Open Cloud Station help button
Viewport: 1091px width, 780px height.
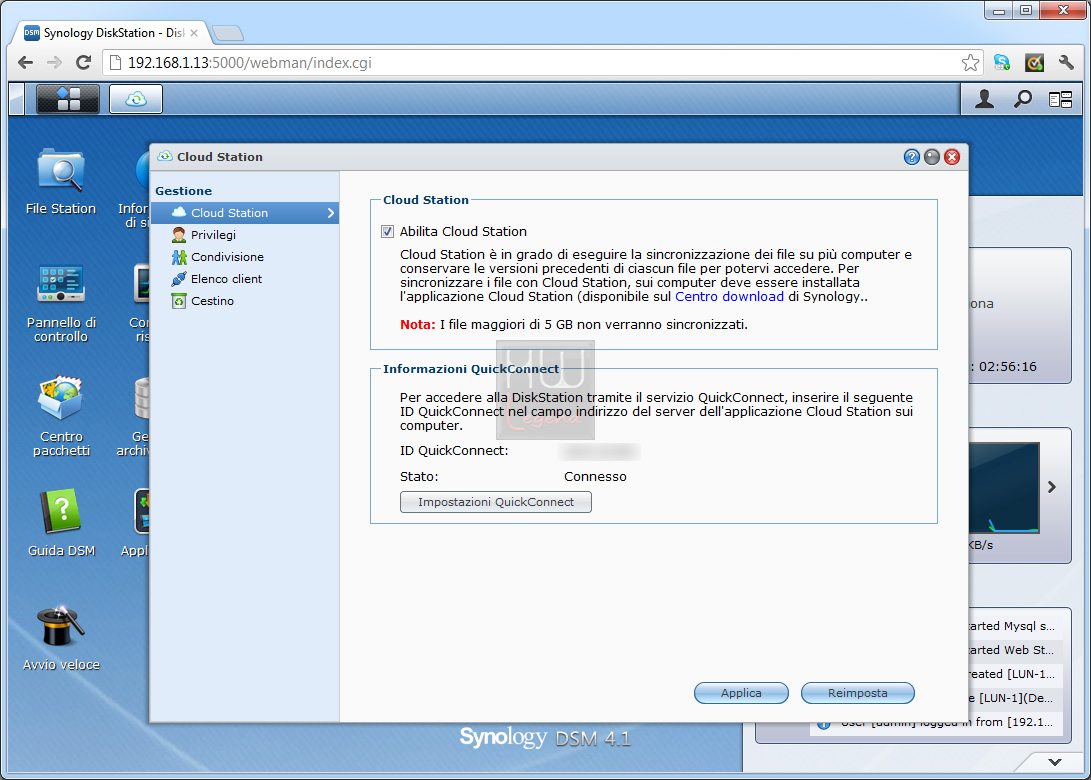click(911, 157)
